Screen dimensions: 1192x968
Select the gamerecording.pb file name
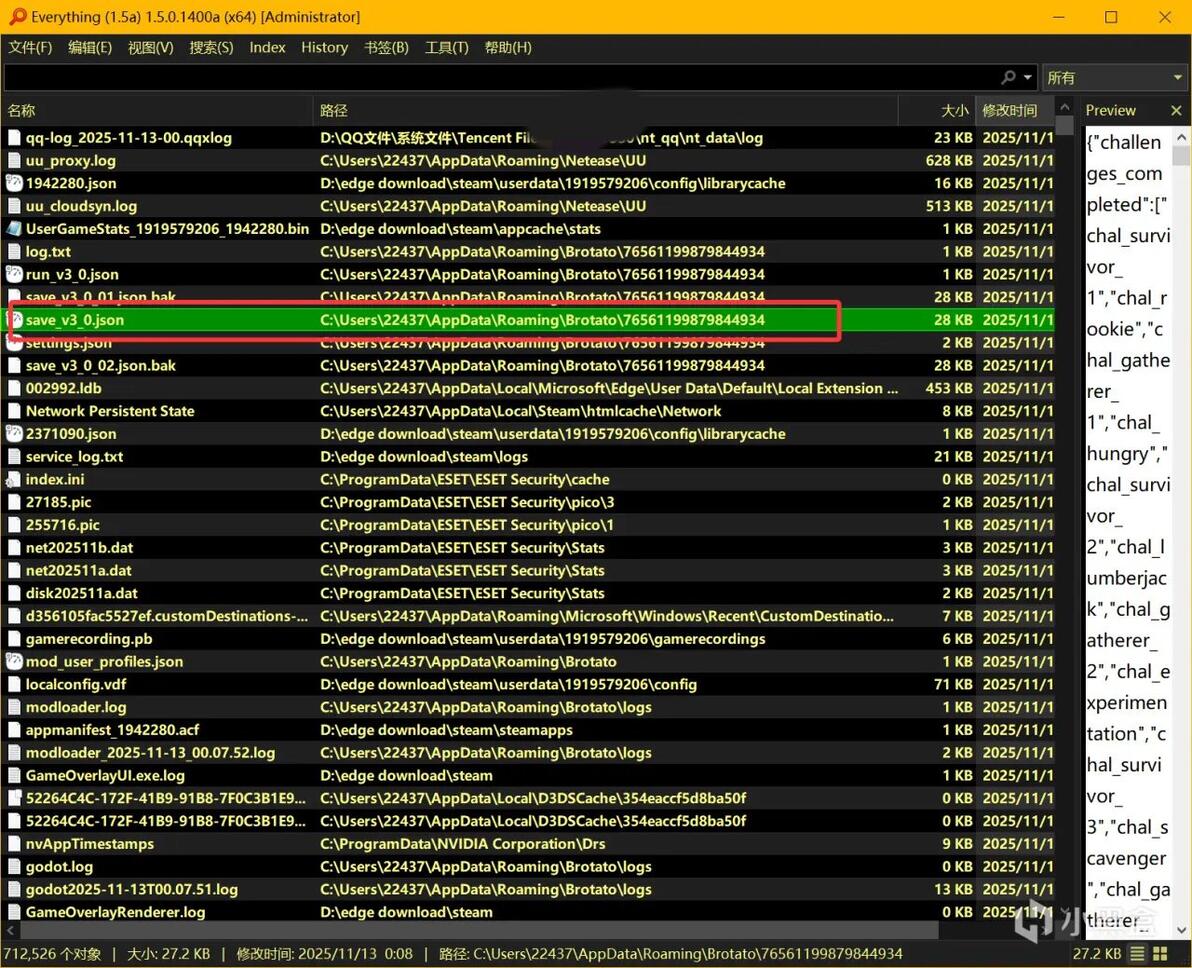click(x=89, y=639)
